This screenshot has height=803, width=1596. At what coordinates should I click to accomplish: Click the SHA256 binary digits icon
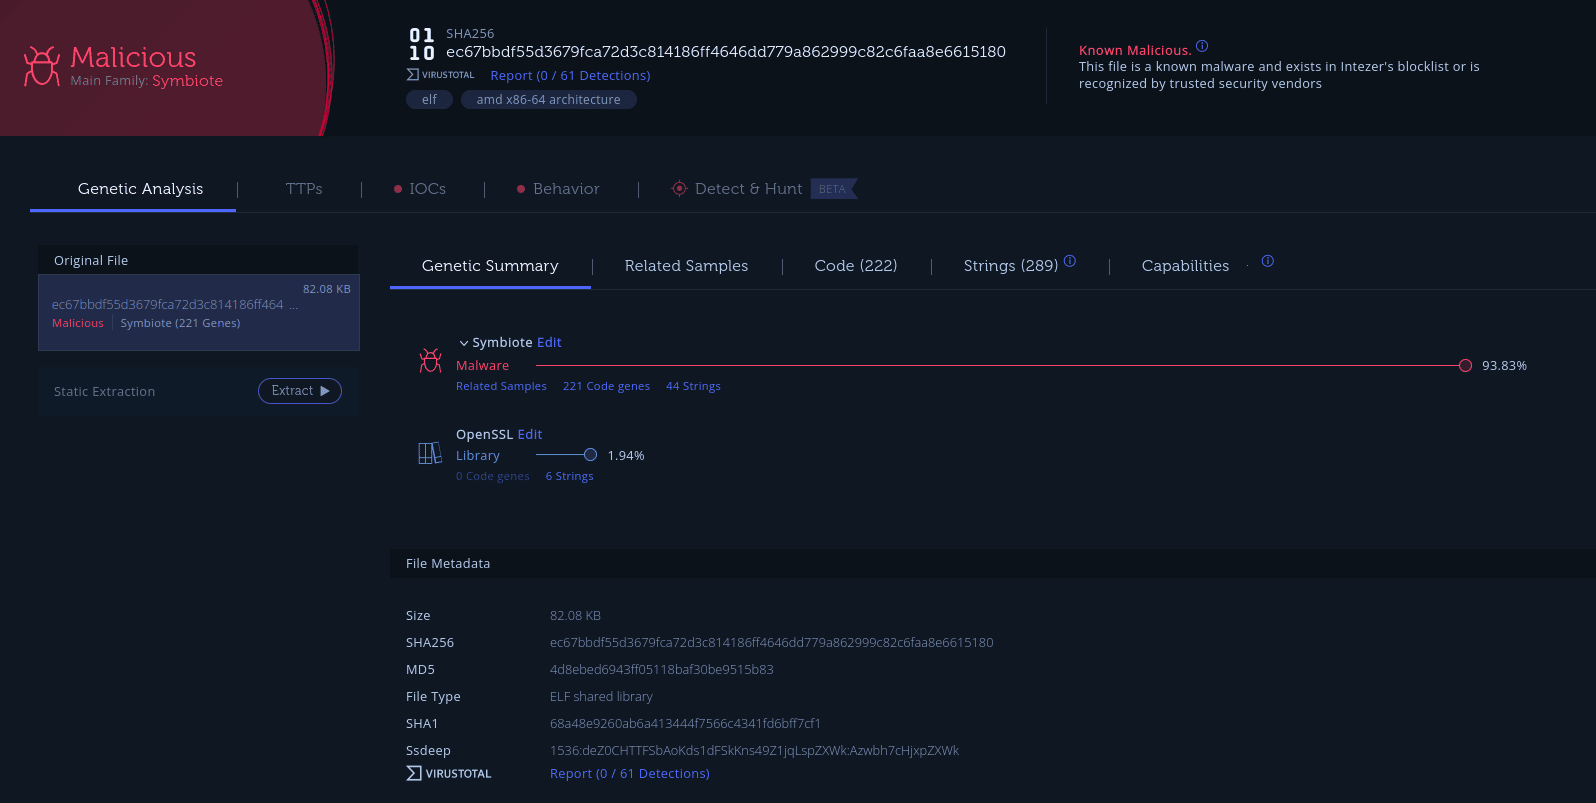[422, 45]
